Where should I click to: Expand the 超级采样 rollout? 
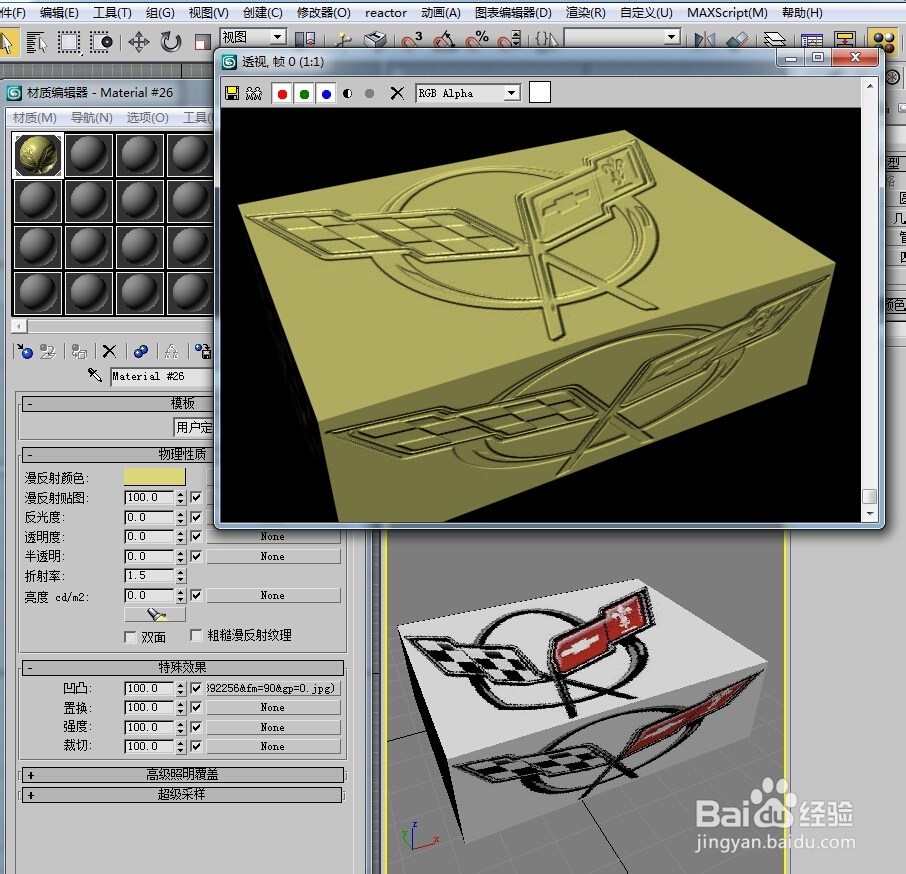pyautogui.click(x=183, y=795)
